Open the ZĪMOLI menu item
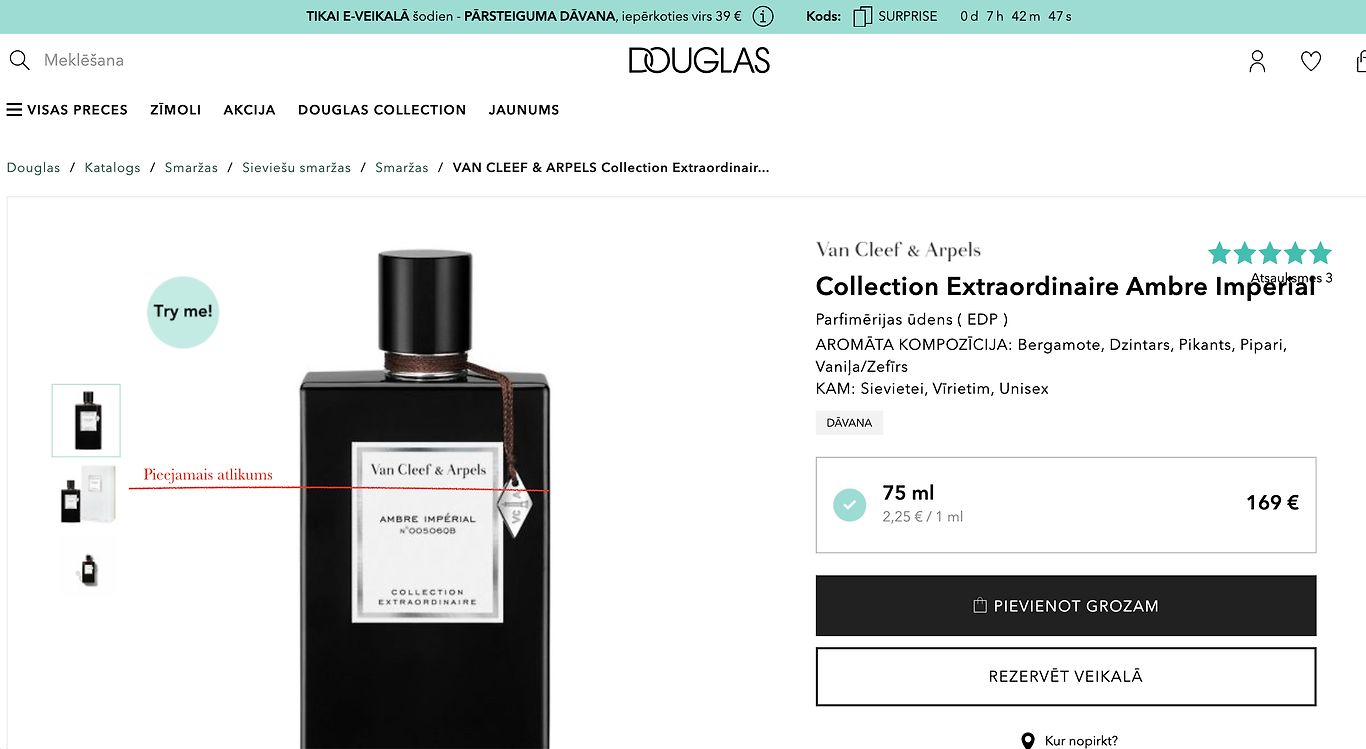 click(176, 110)
